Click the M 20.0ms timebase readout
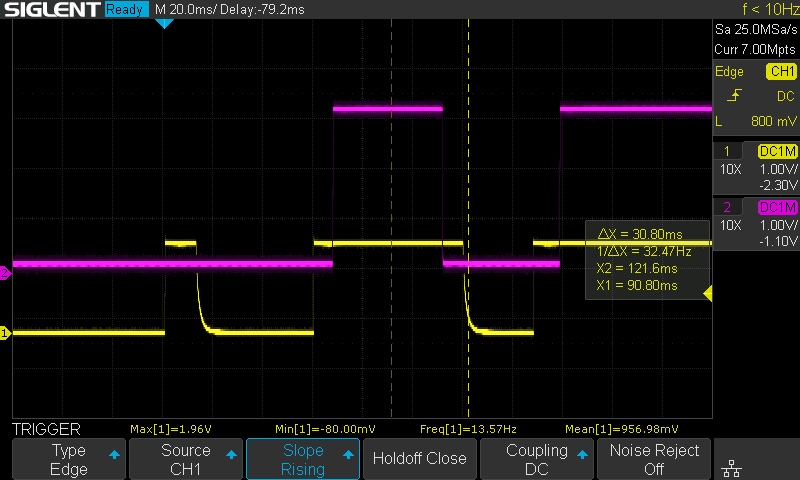 [x=185, y=10]
